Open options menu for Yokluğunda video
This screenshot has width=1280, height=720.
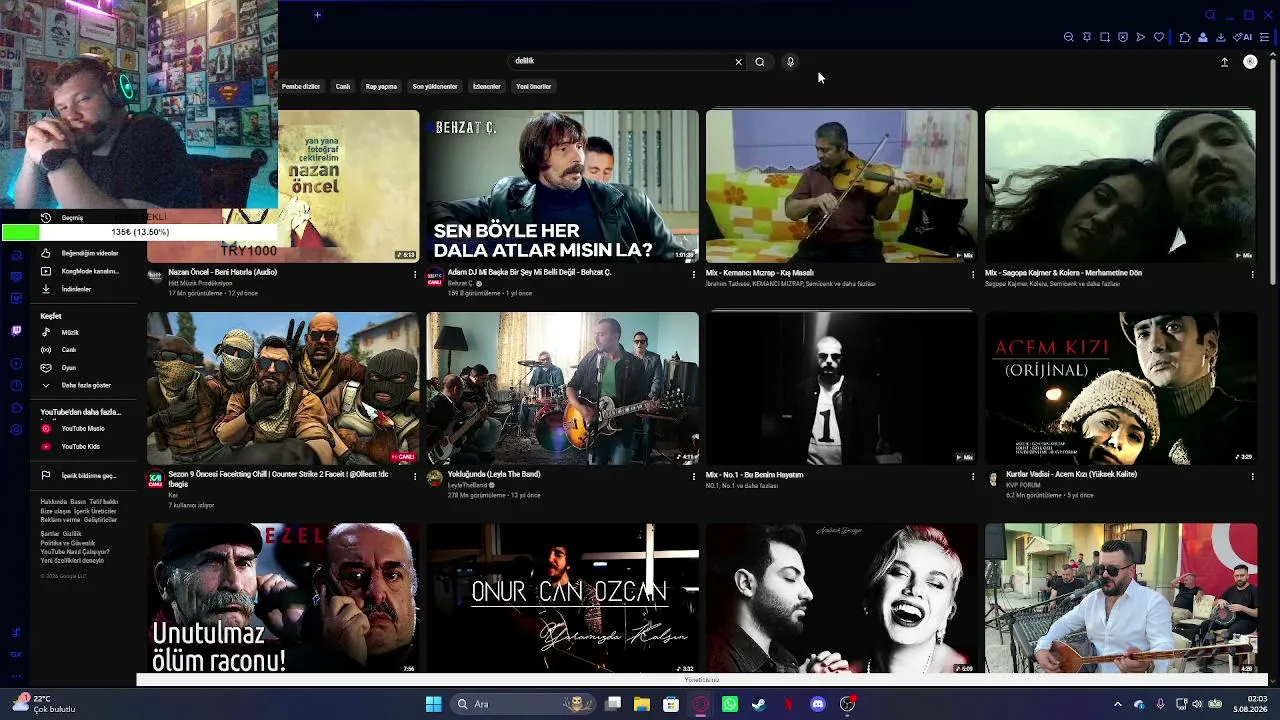(x=694, y=476)
